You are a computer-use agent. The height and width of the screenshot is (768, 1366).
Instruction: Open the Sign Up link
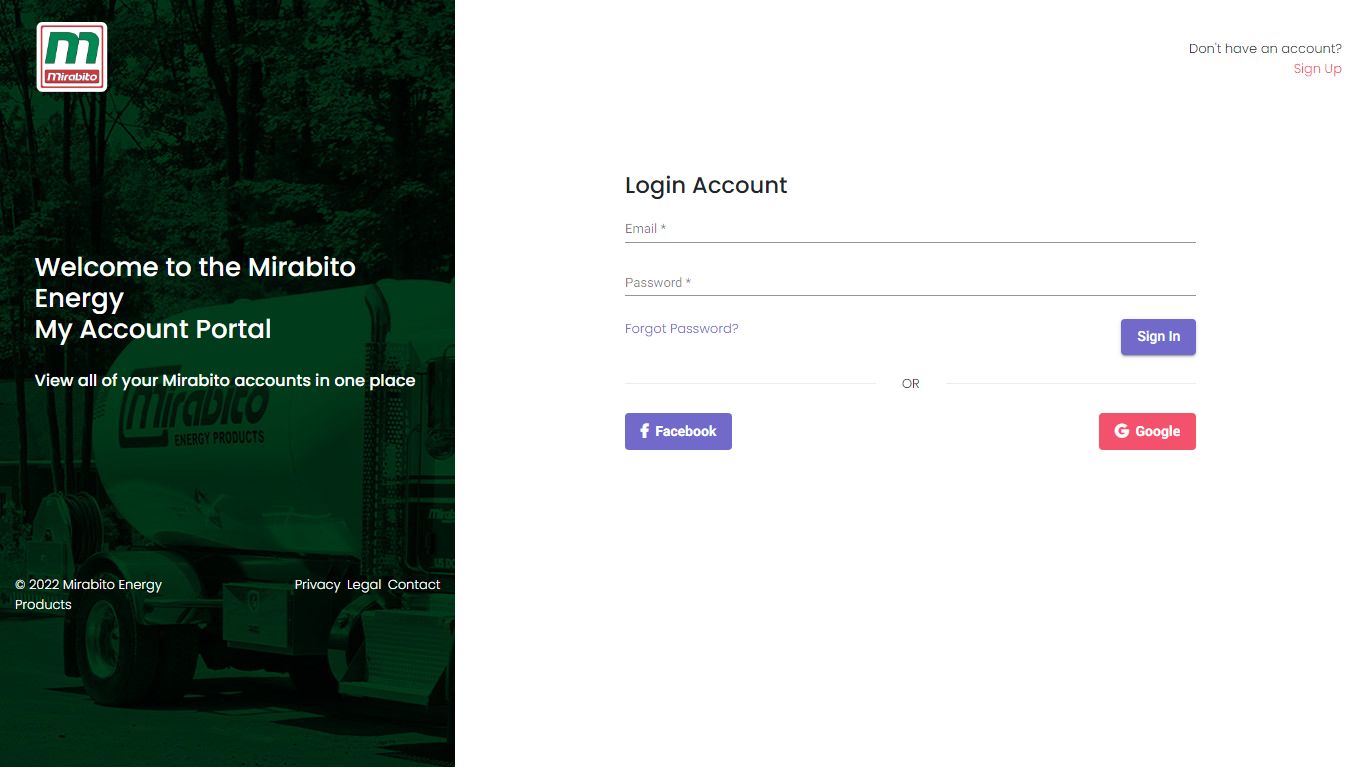click(x=1317, y=69)
